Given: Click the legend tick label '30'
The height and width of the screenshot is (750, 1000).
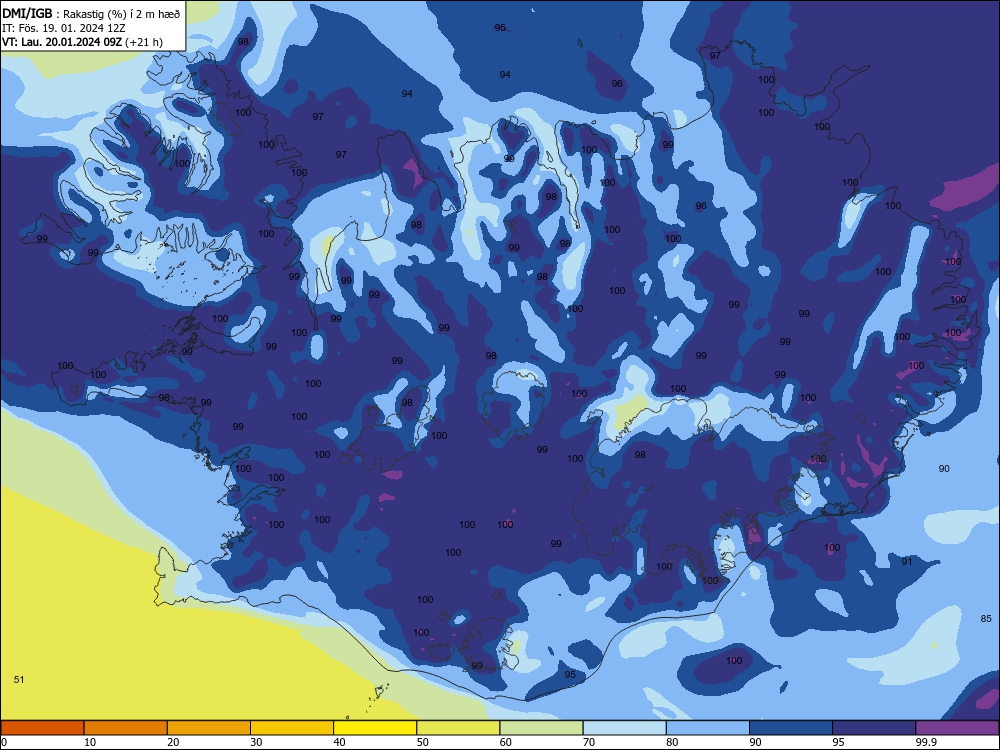Looking at the screenshot, I should tap(256, 742).
